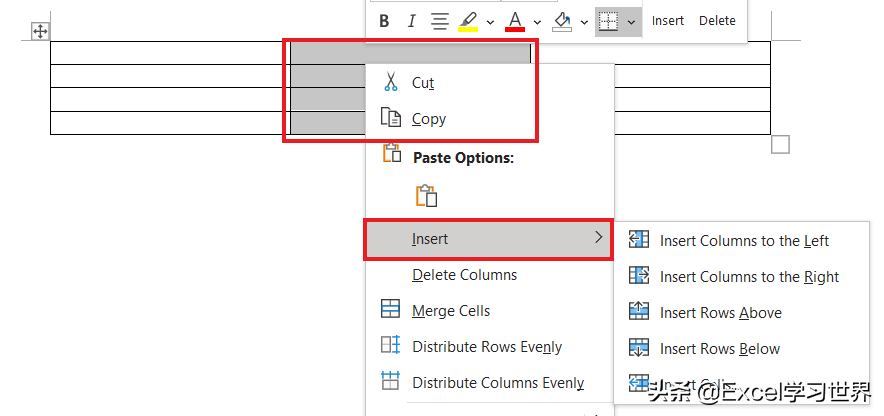Apply the red font color
884x416 pixels.
[x=515, y=21]
